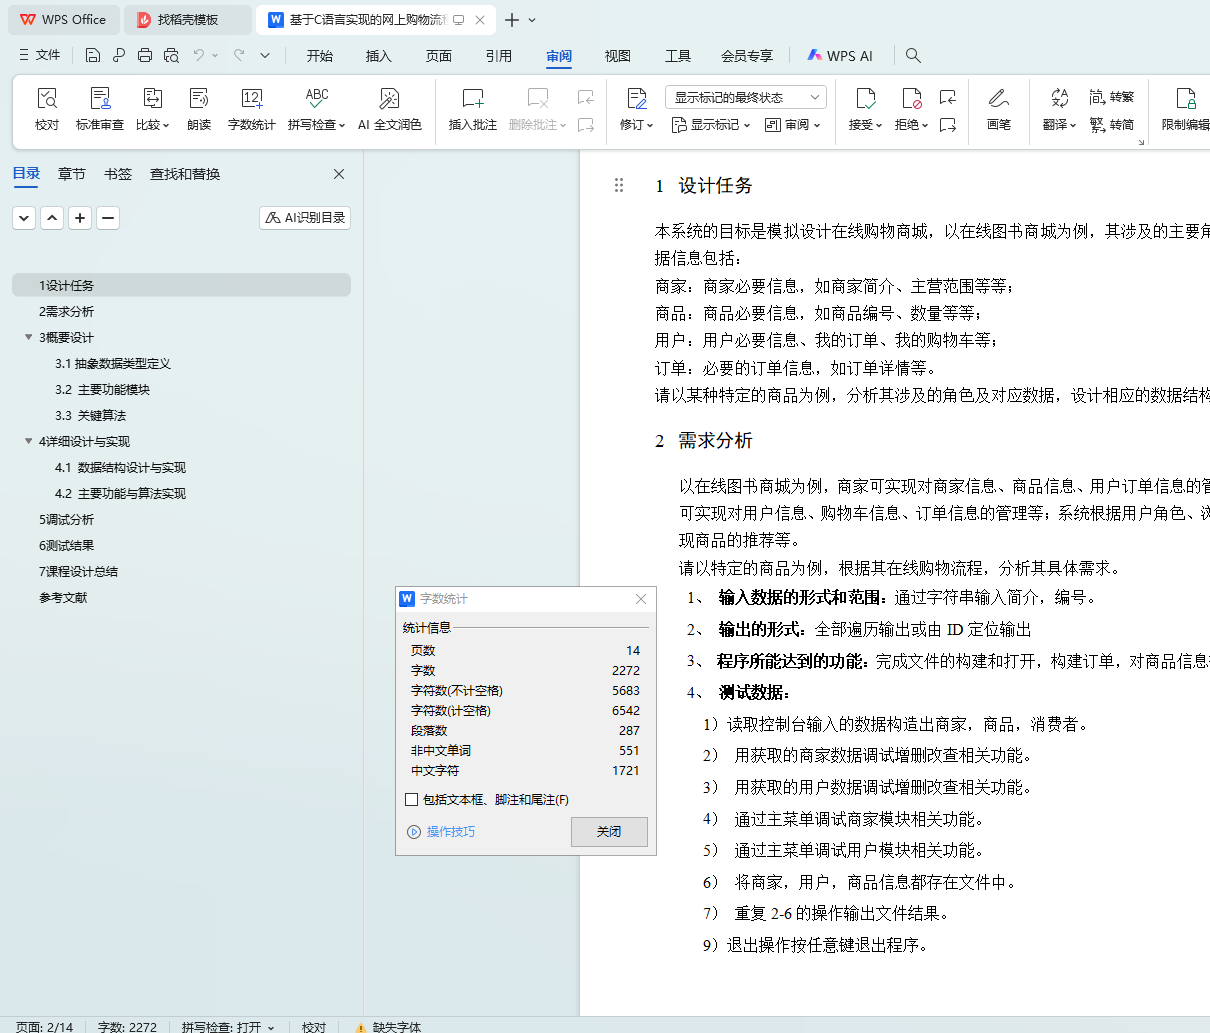1210x1033 pixels.
Task: Click the minus button in outline pane
Action: pos(108,217)
